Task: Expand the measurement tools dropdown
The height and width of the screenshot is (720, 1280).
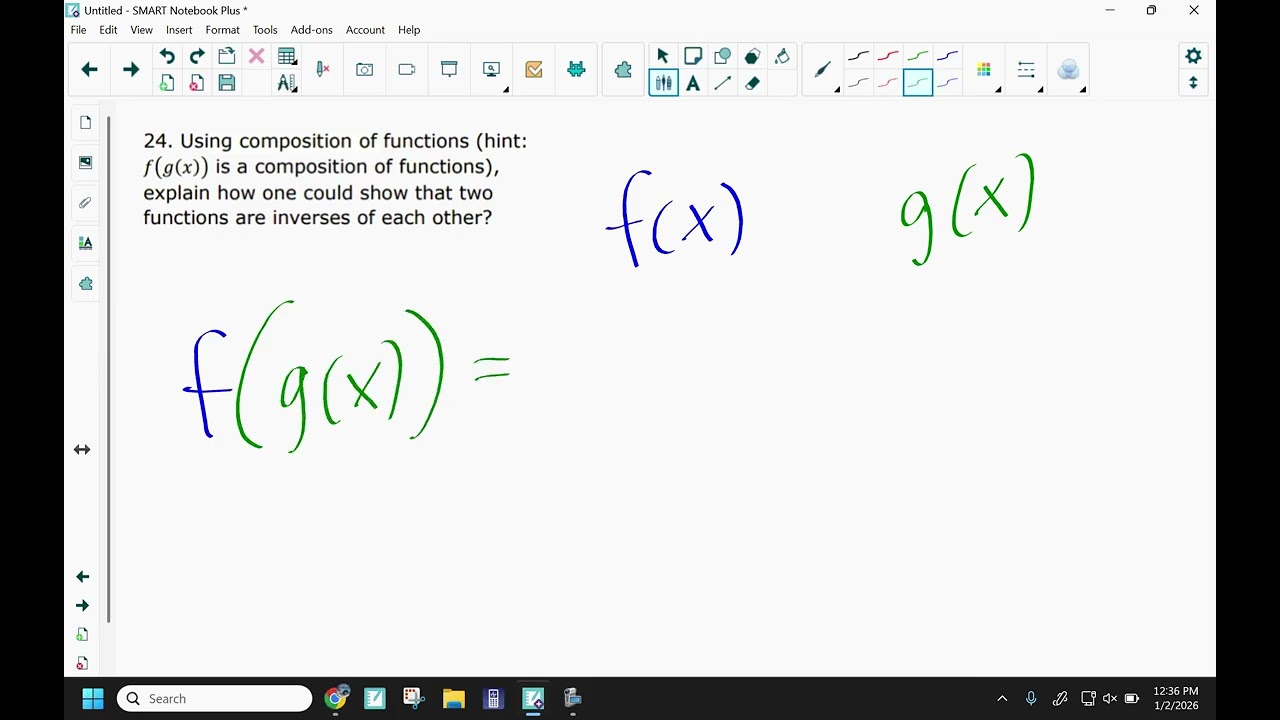Action: pyautogui.click(x=287, y=83)
